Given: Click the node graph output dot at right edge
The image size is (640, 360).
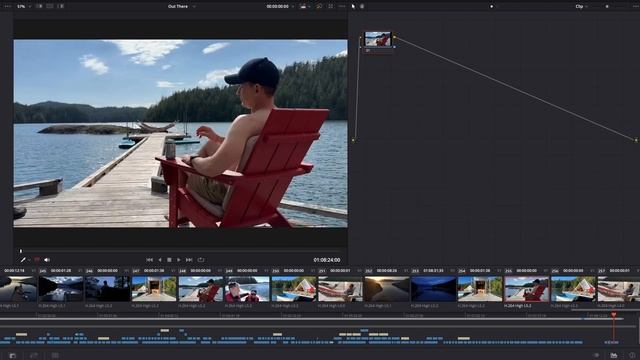Looking at the screenshot, I should [x=636, y=140].
